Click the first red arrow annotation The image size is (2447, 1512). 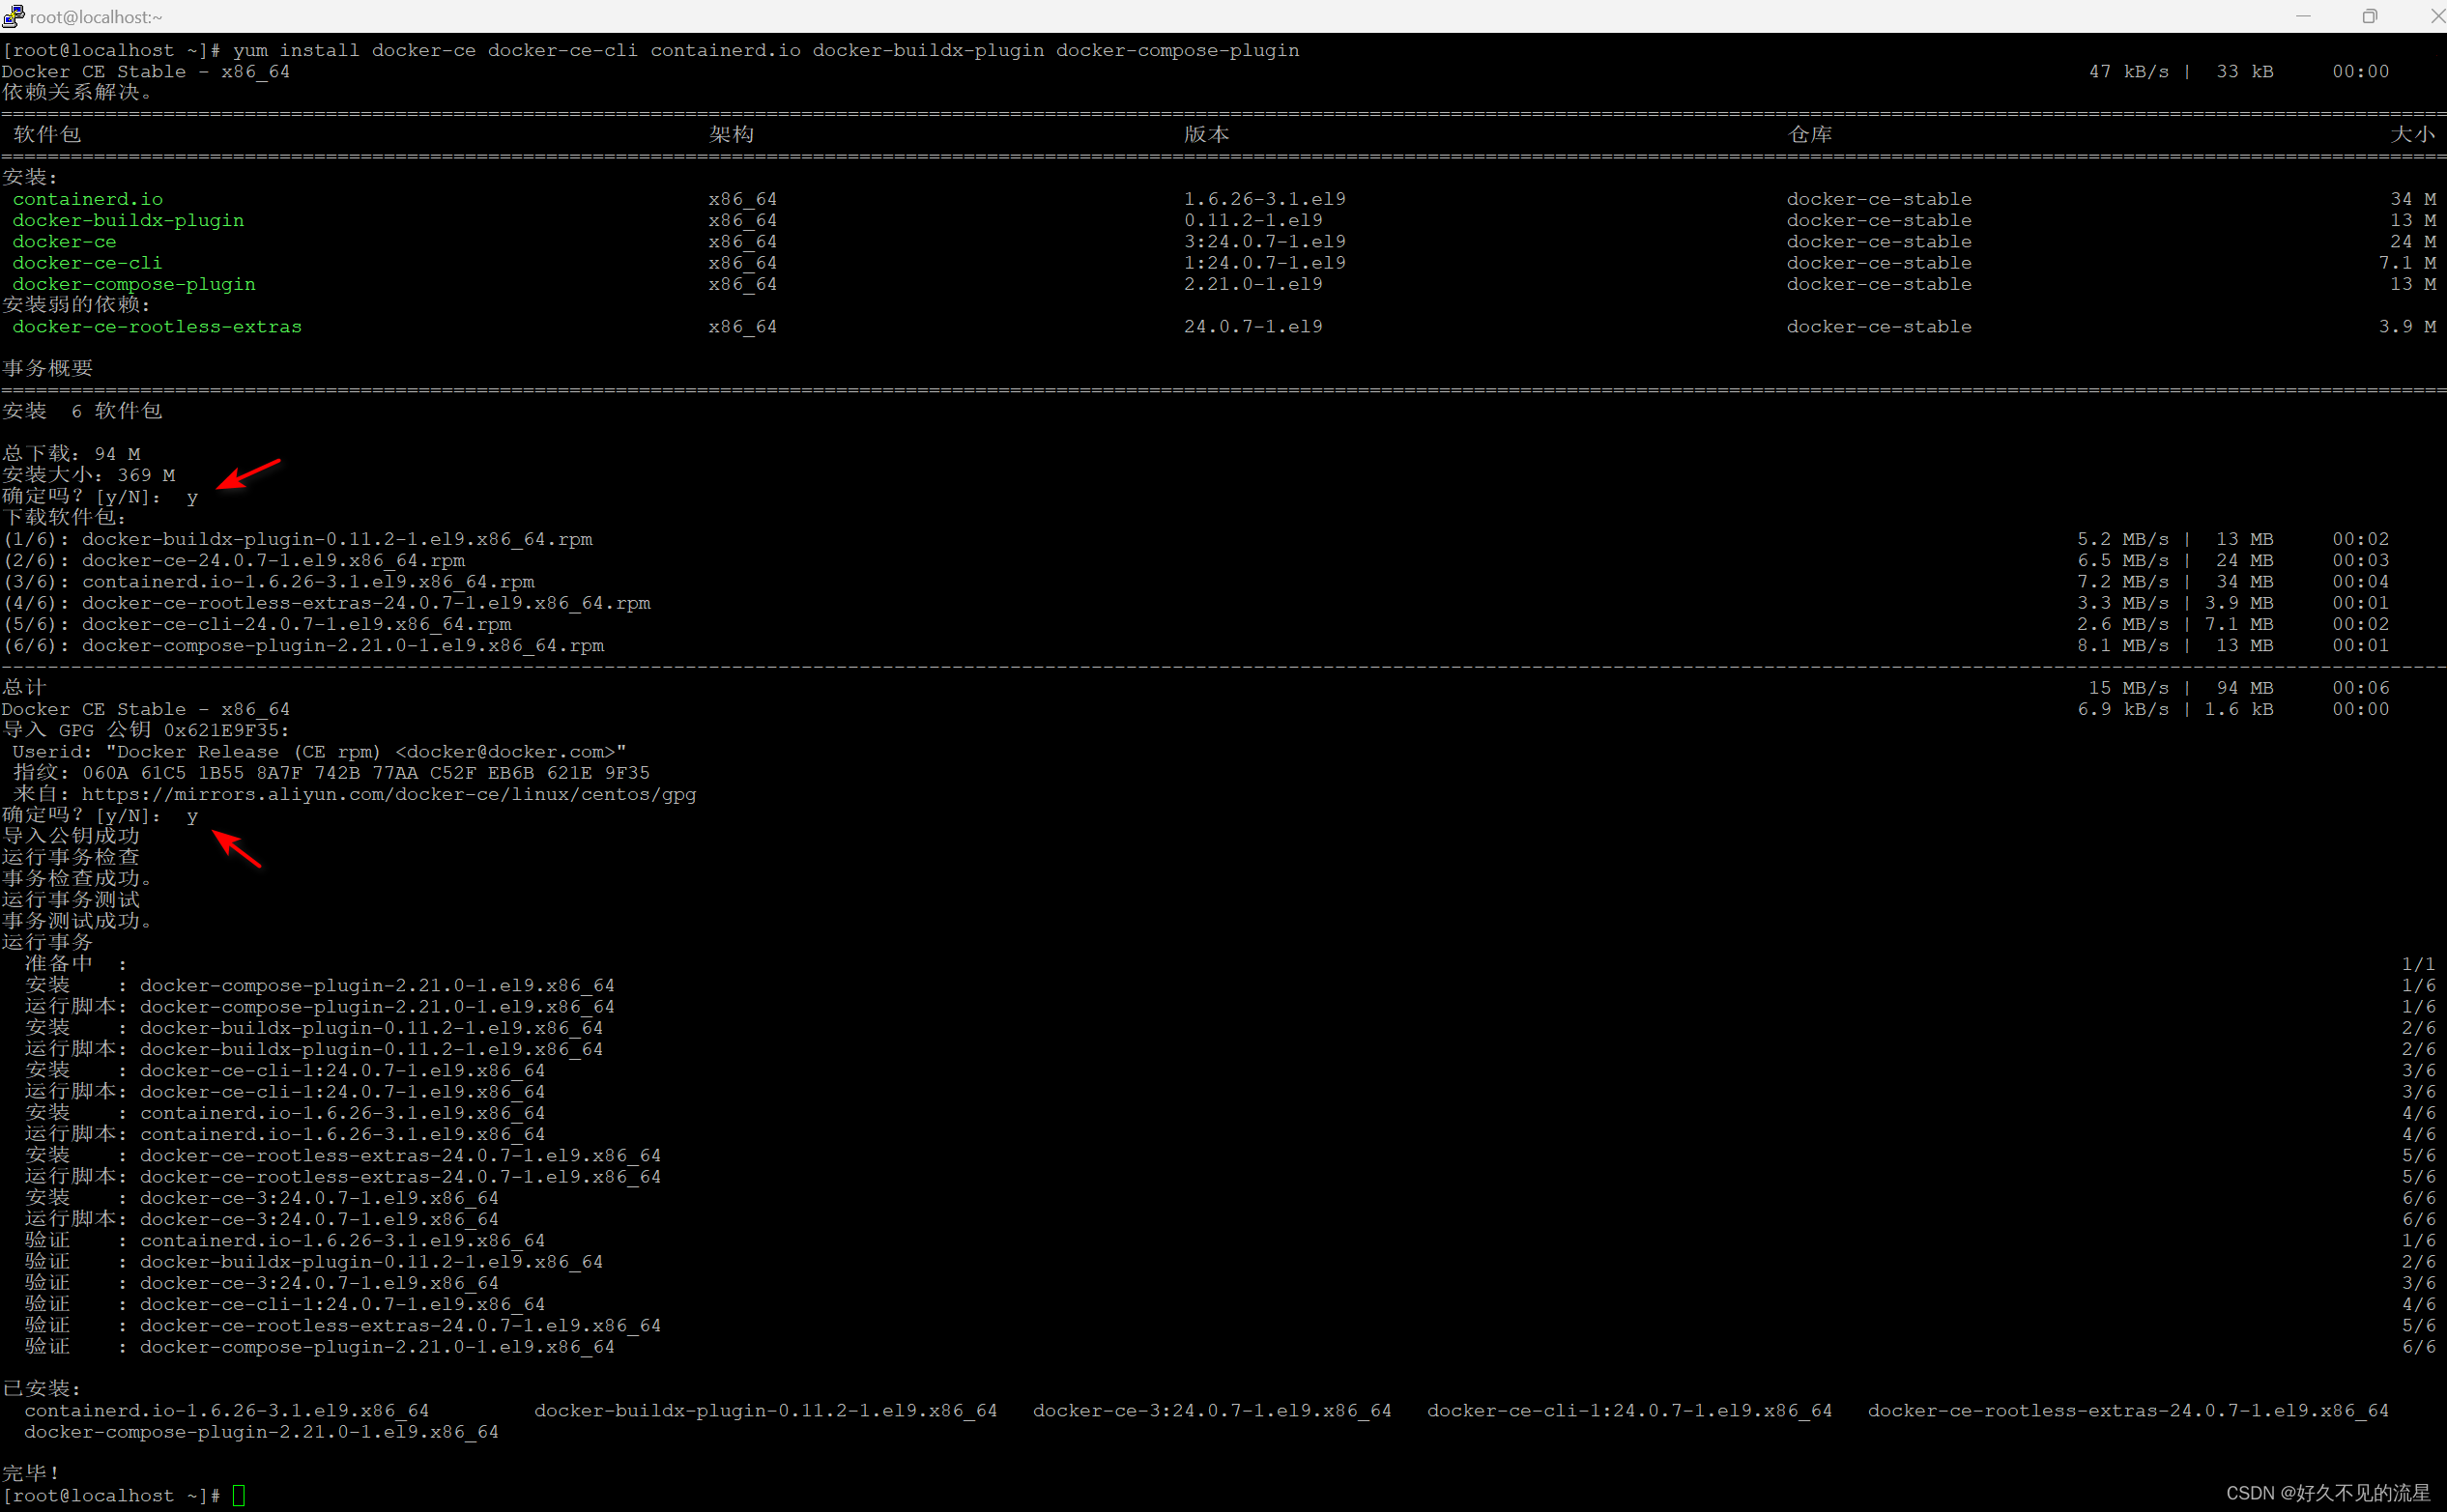point(248,474)
